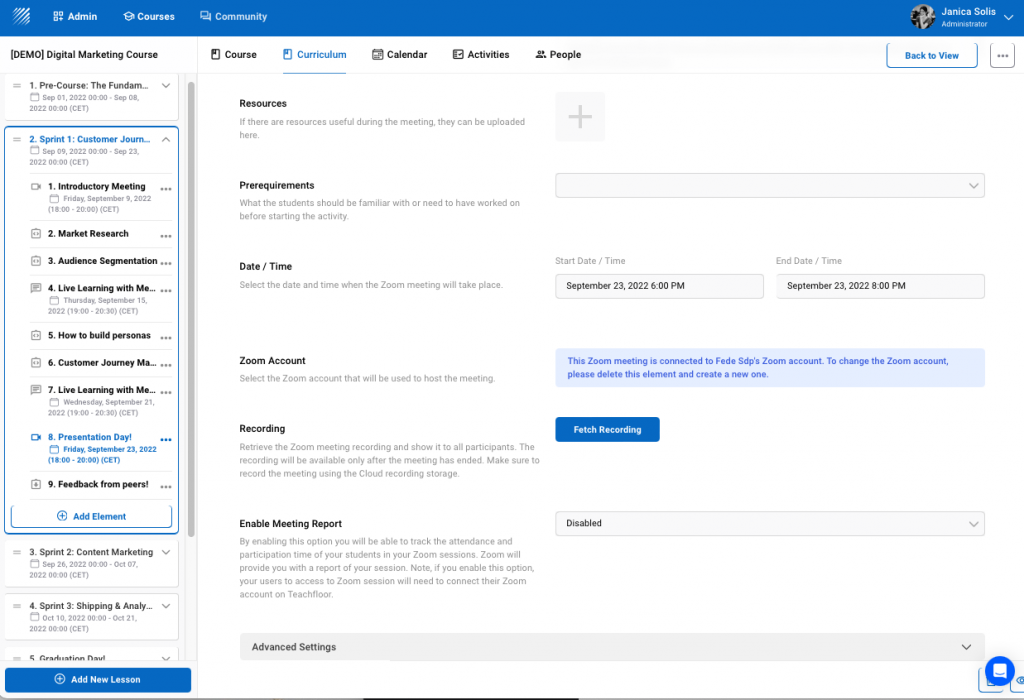Viewport: 1024px width, 700px height.
Task: Click the Add New Lesson button
Action: coord(98,680)
